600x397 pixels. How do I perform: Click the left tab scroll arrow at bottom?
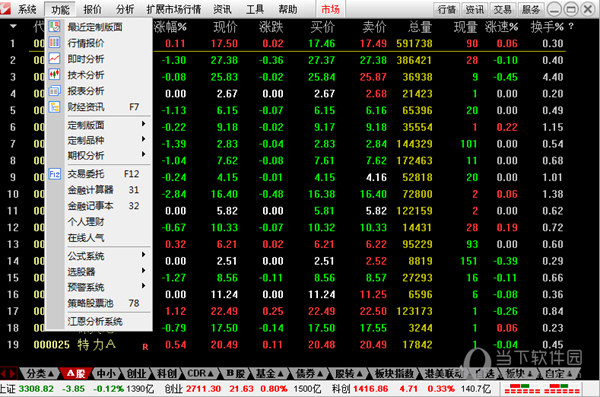[3, 373]
